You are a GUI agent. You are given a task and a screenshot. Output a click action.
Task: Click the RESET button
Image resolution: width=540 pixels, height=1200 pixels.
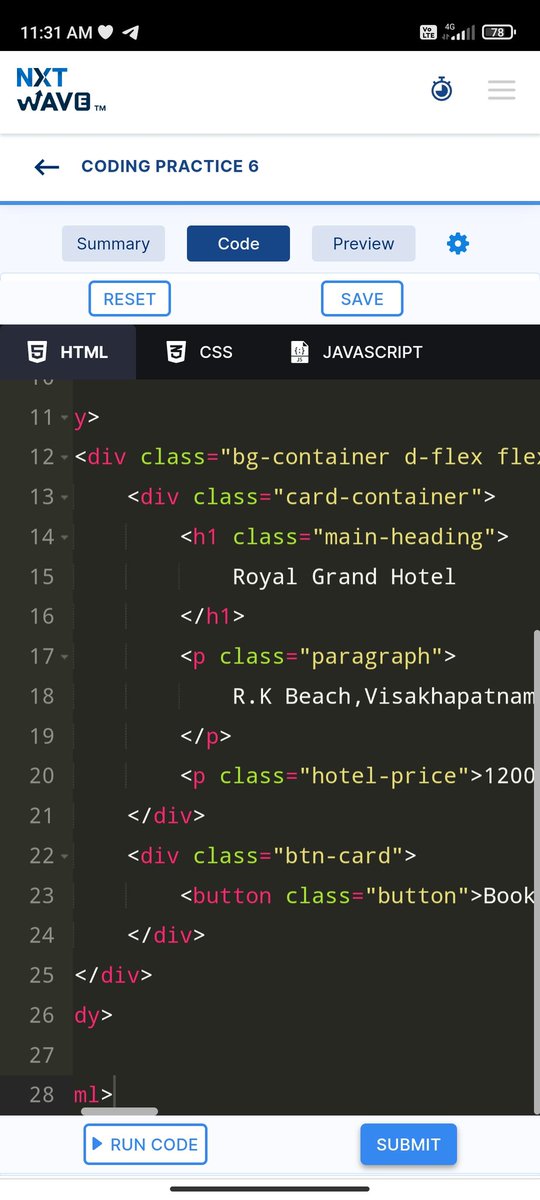pos(130,299)
